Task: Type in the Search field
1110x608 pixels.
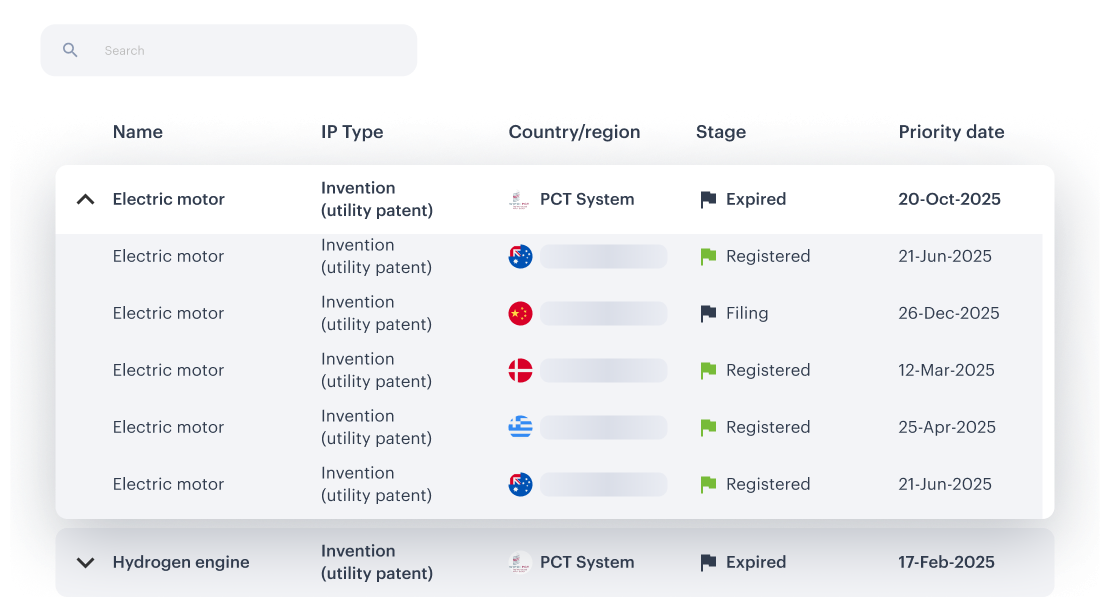Action: [x=250, y=50]
